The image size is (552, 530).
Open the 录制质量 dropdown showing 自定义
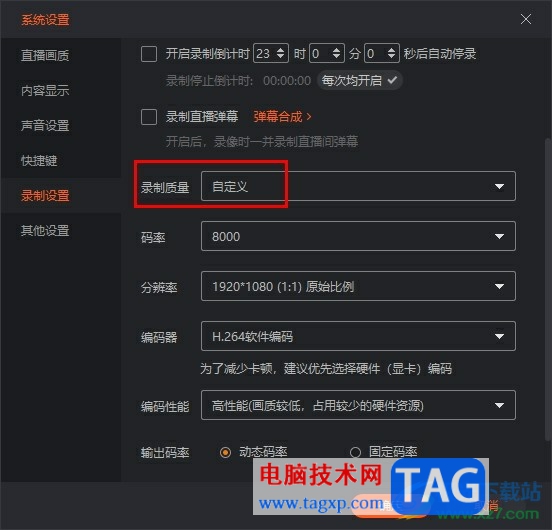pos(358,186)
